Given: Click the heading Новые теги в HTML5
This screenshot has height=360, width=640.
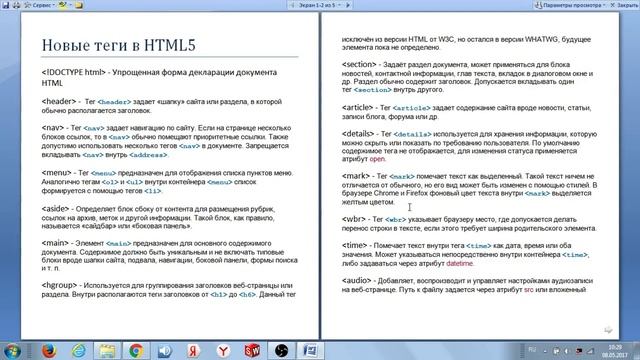Looking at the screenshot, I should tap(119, 45).
